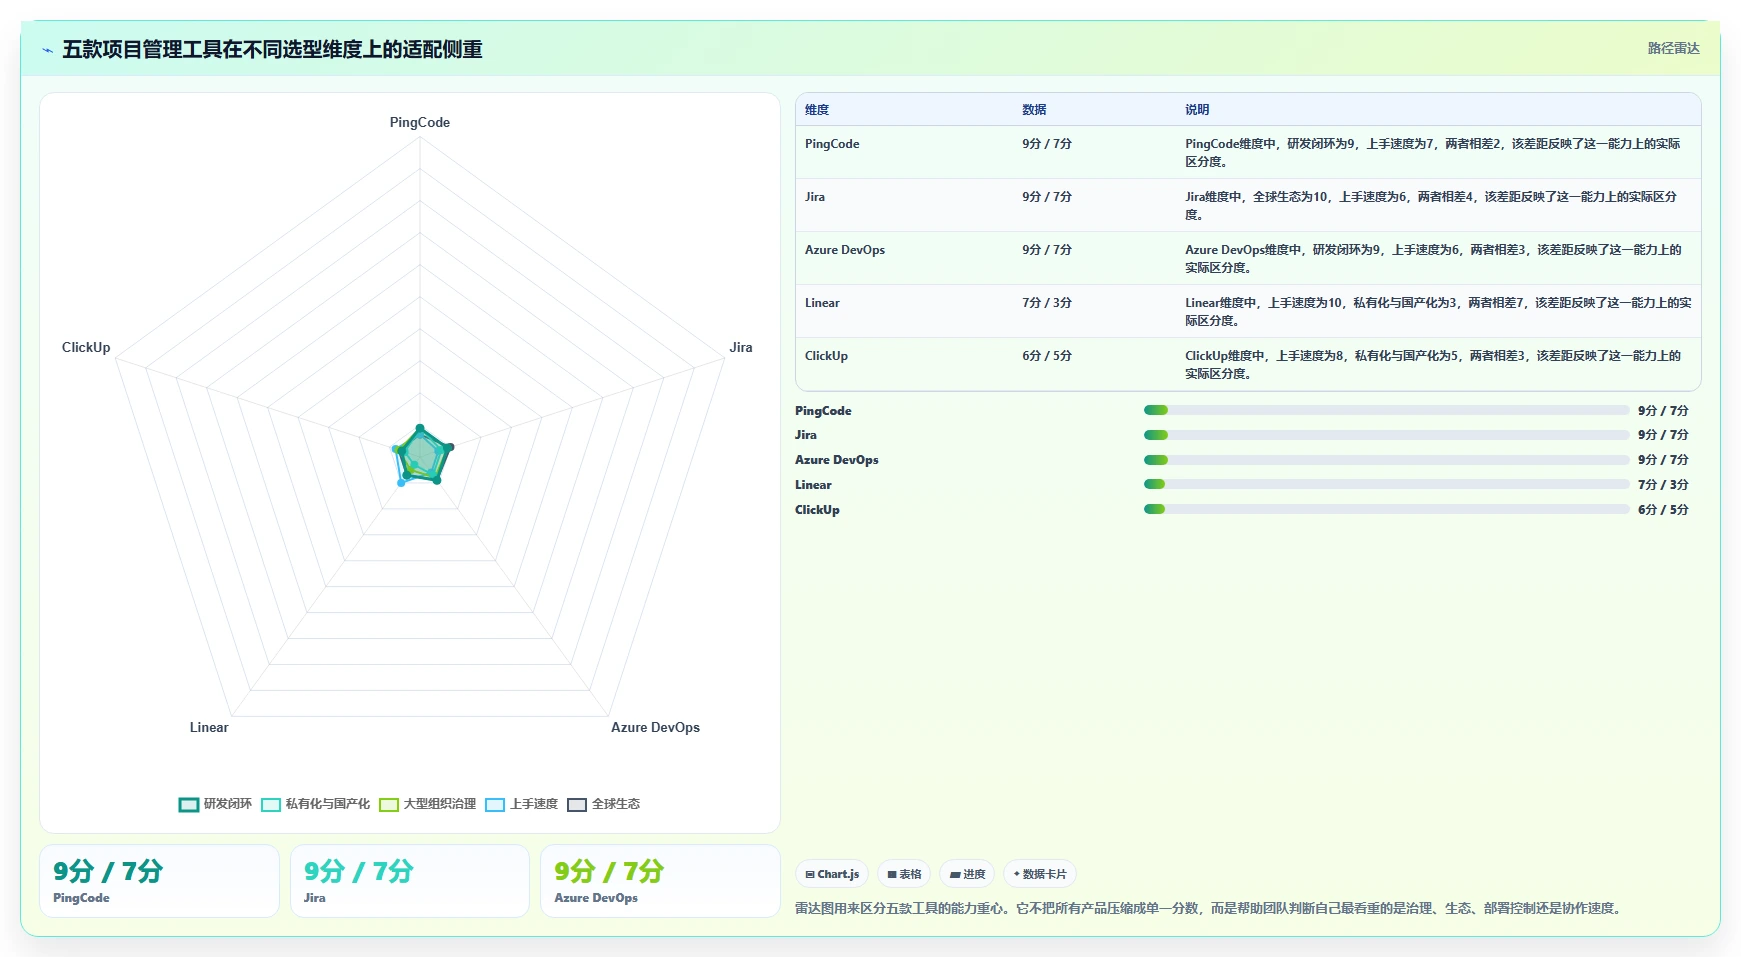Click the 7分 / 3分 value in table
Image resolution: width=1741 pixels, height=957 pixels.
pyautogui.click(x=1047, y=303)
